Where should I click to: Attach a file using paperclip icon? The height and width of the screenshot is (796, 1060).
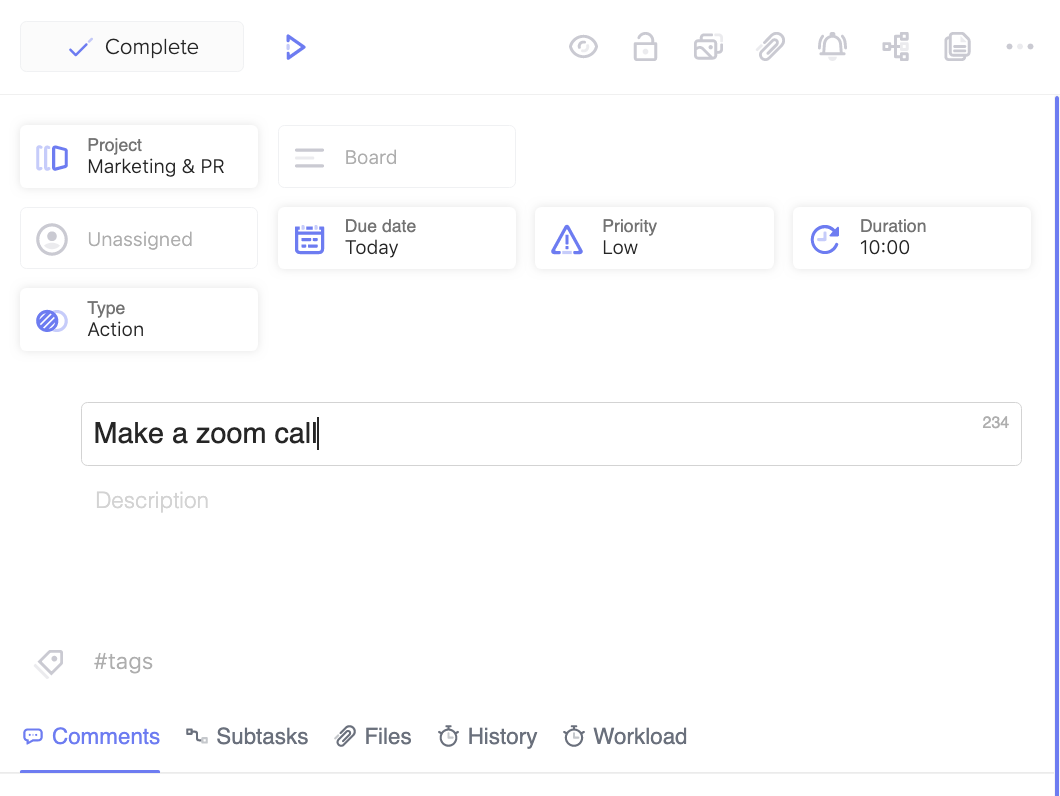pyautogui.click(x=770, y=47)
